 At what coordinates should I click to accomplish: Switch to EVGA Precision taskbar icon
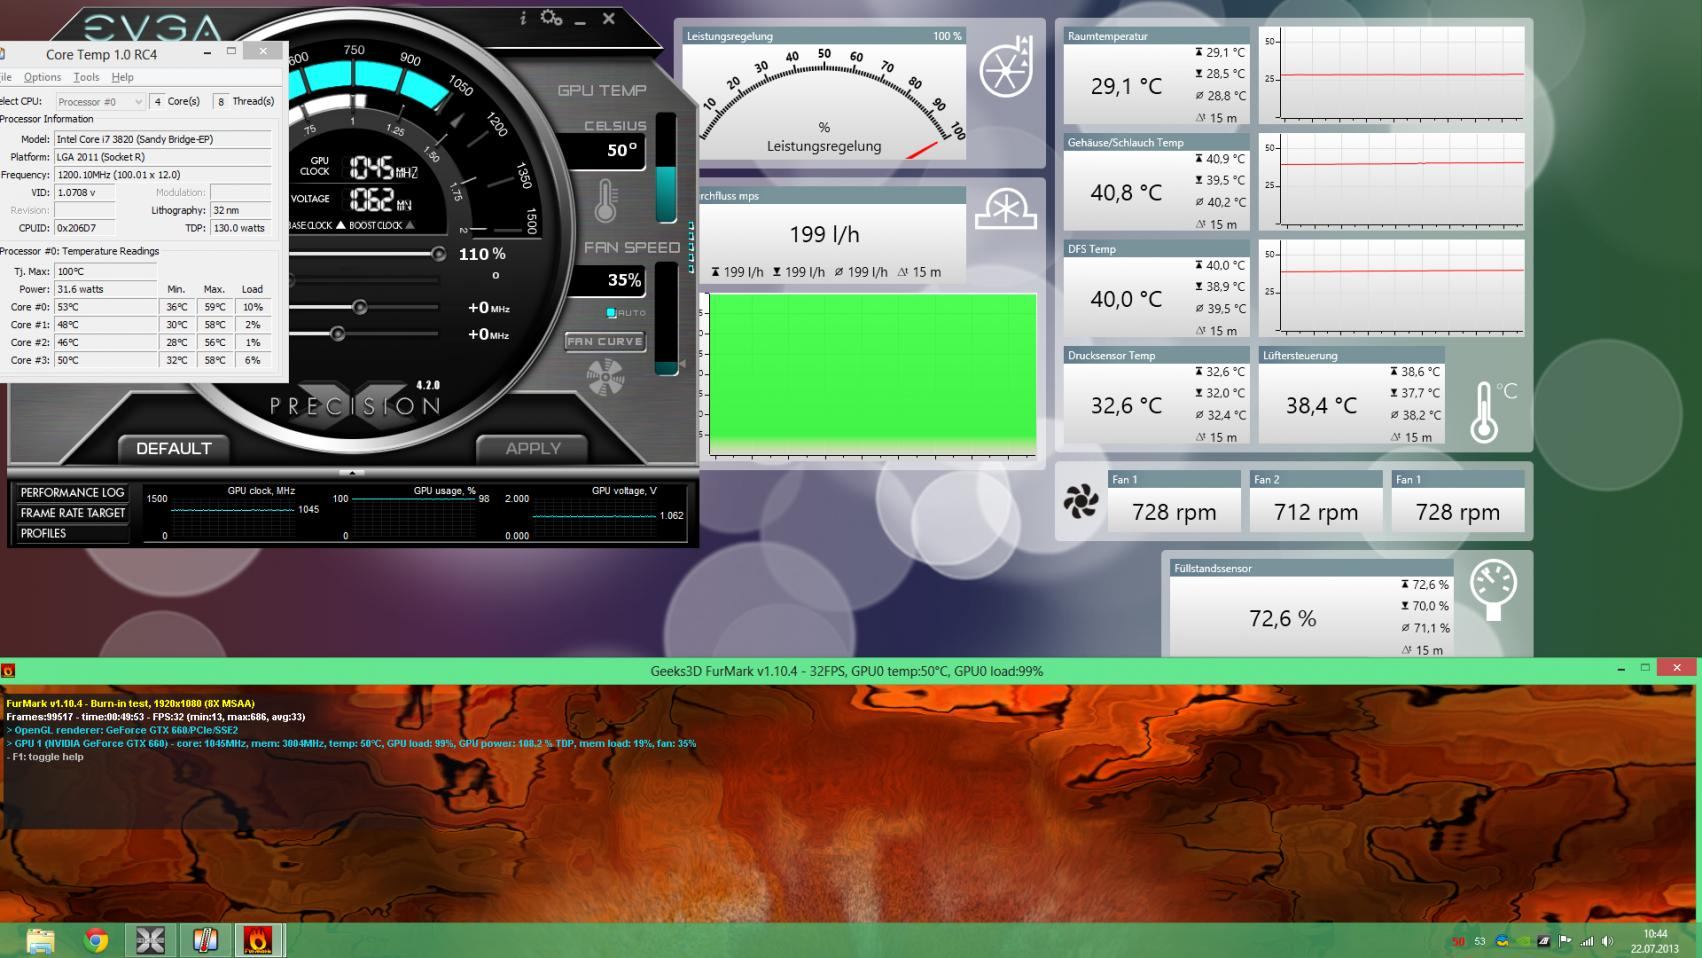[x=150, y=940]
